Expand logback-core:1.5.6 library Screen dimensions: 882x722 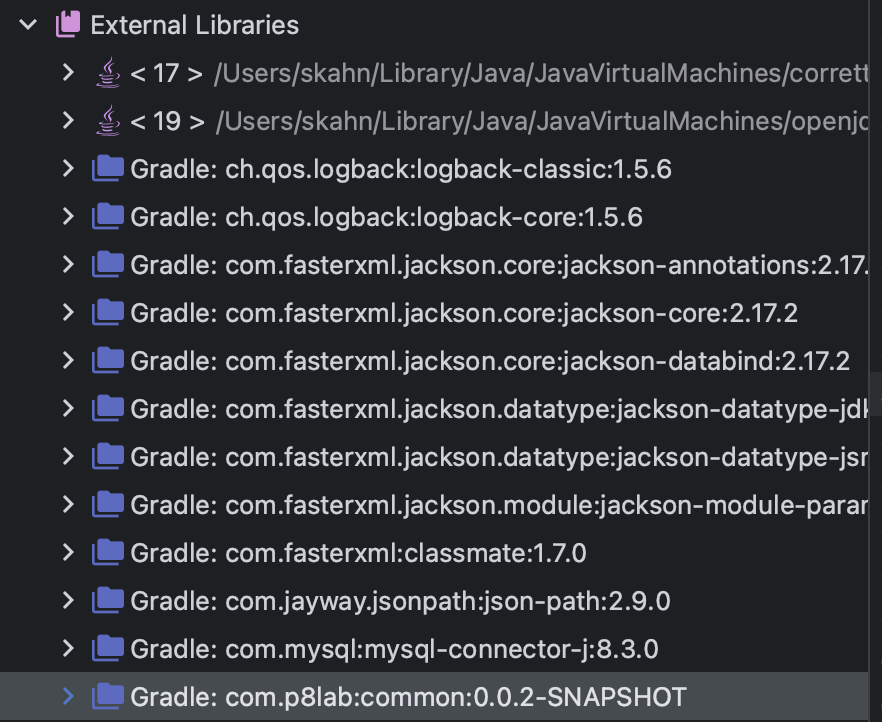68,216
